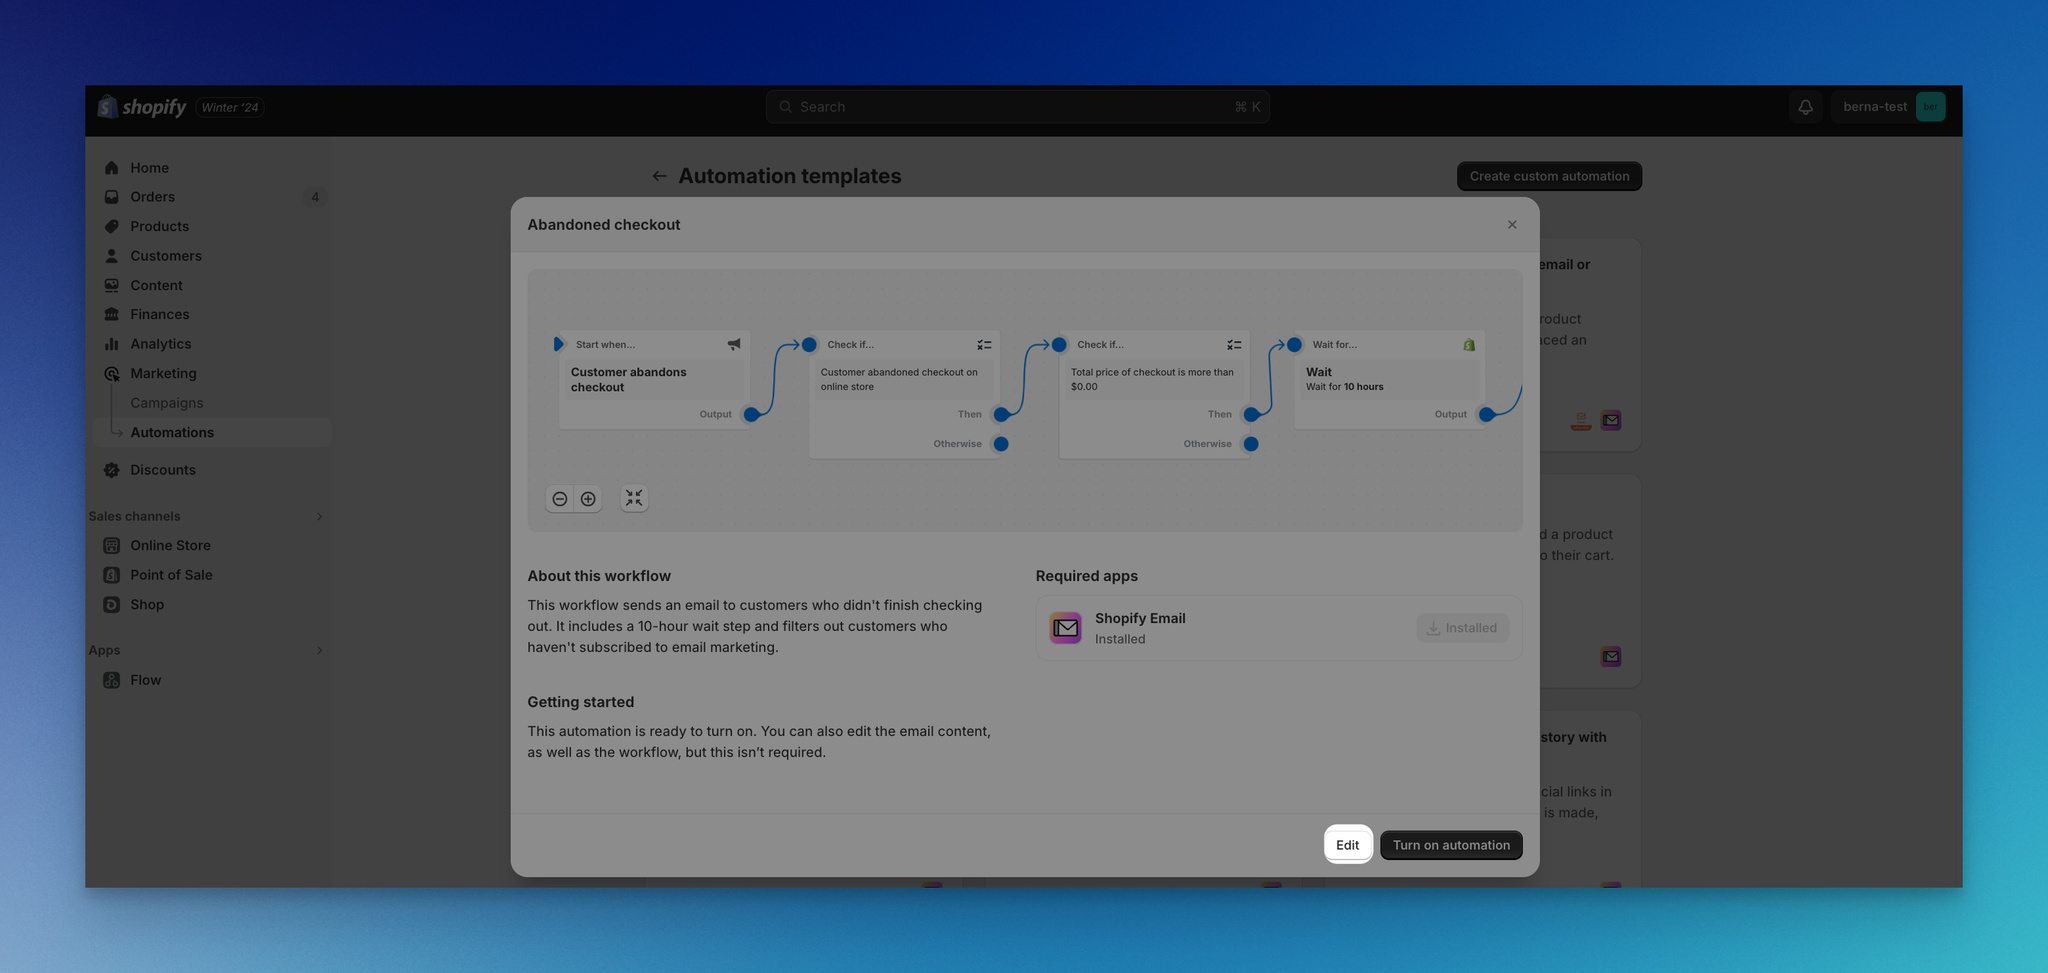2048x973 pixels.
Task: Click the Shopify logo
Action: click(142, 107)
